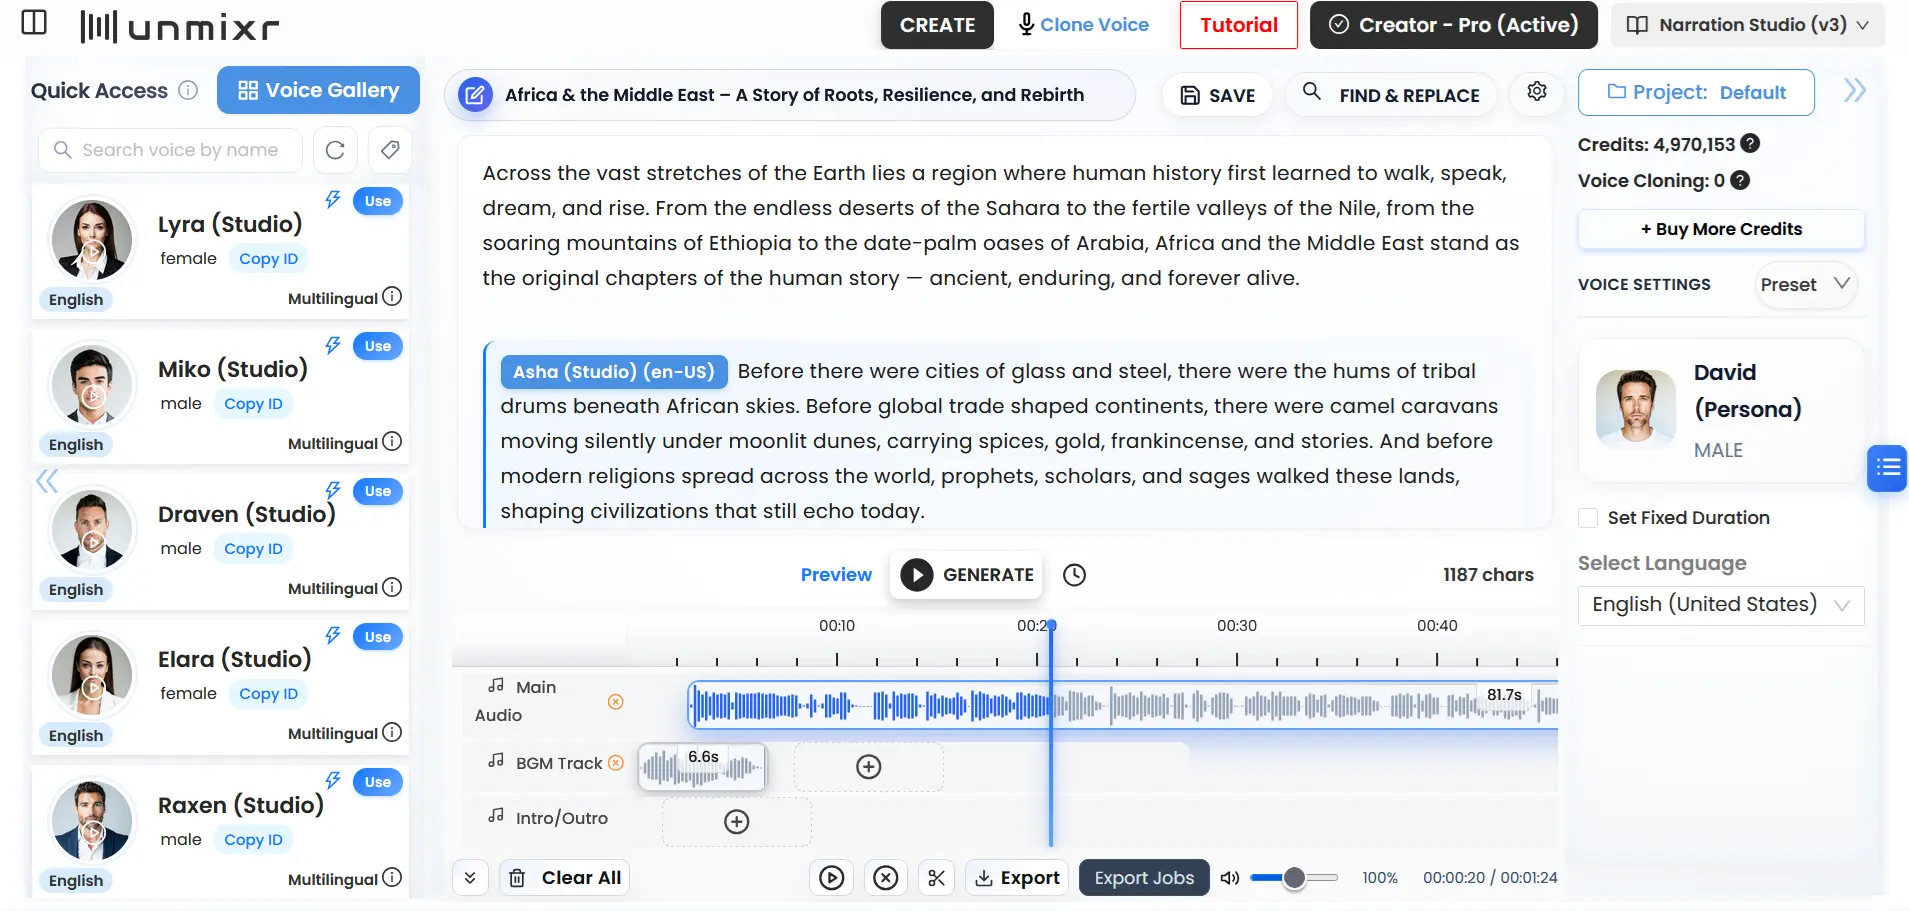Open the settings gear beside FIND & REPLACE
Screen dimensions: 1909x911
(x=1536, y=92)
